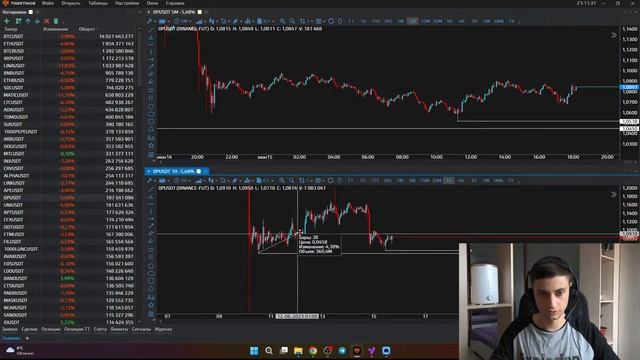This screenshot has width=640, height=360.
Task: Move selected ticker up in watchlist
Action: pyautogui.click(x=28, y=21)
